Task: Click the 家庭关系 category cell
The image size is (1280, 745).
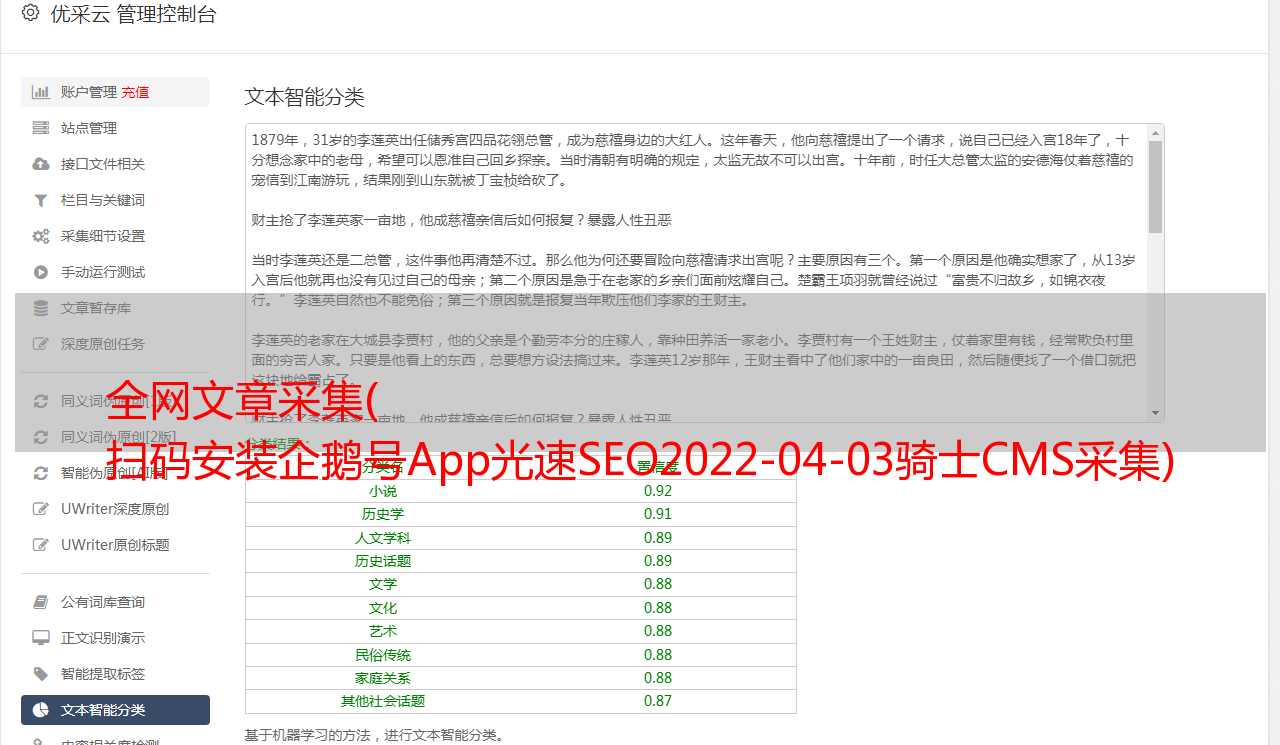Action: (x=383, y=678)
